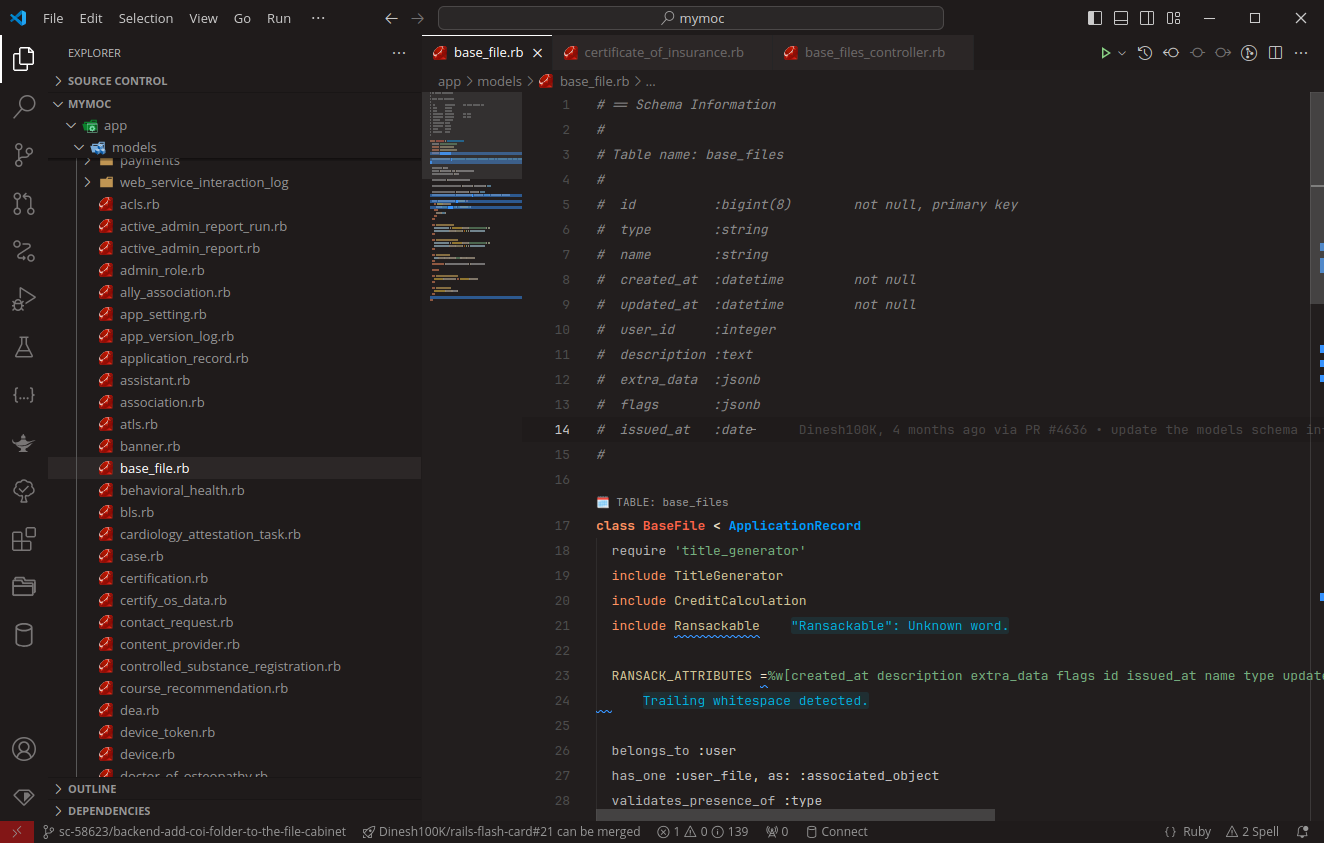Image resolution: width=1324 pixels, height=843 pixels.
Task: Open changes with next revision icon
Action: point(1223,53)
